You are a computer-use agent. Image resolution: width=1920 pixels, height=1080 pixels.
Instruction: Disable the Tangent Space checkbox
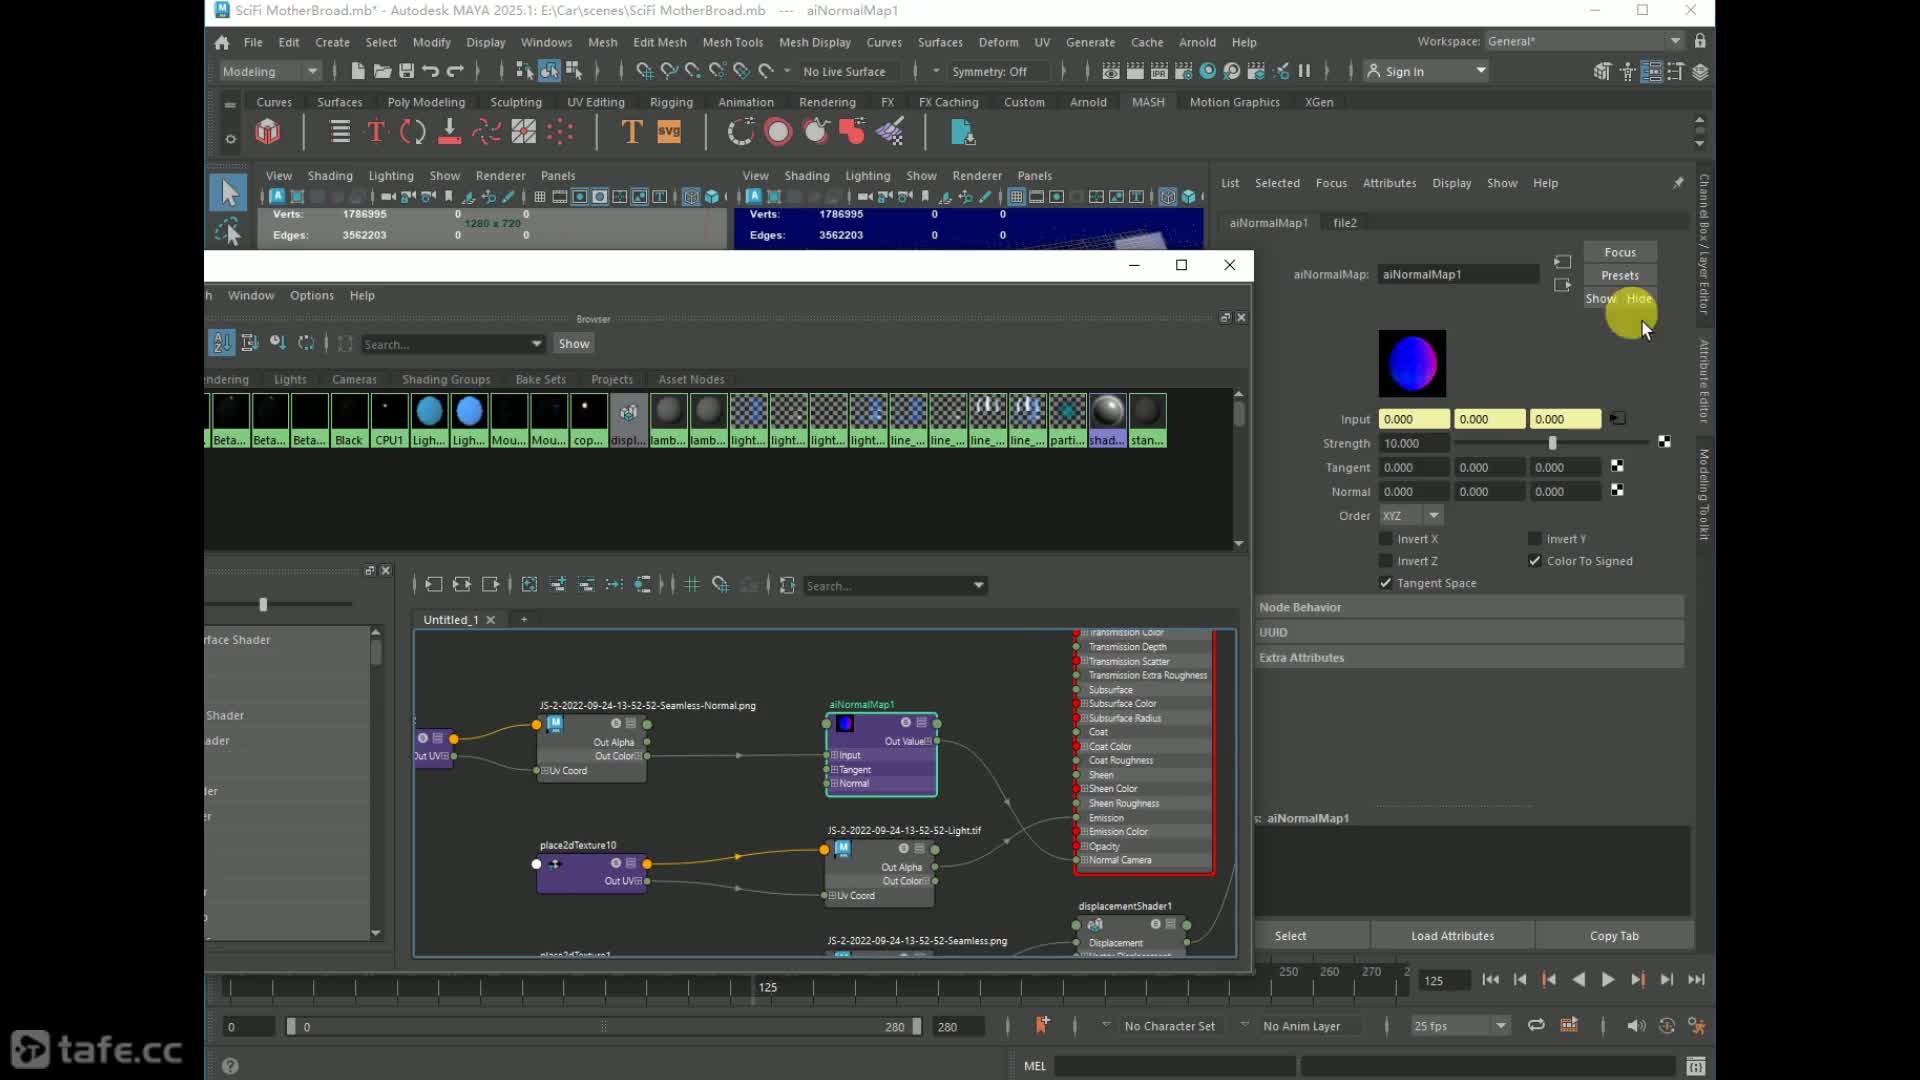(x=1386, y=583)
